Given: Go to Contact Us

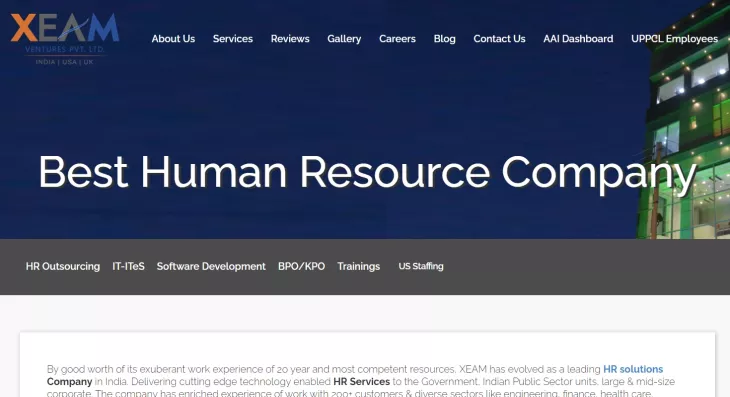Looking at the screenshot, I should pos(499,39).
